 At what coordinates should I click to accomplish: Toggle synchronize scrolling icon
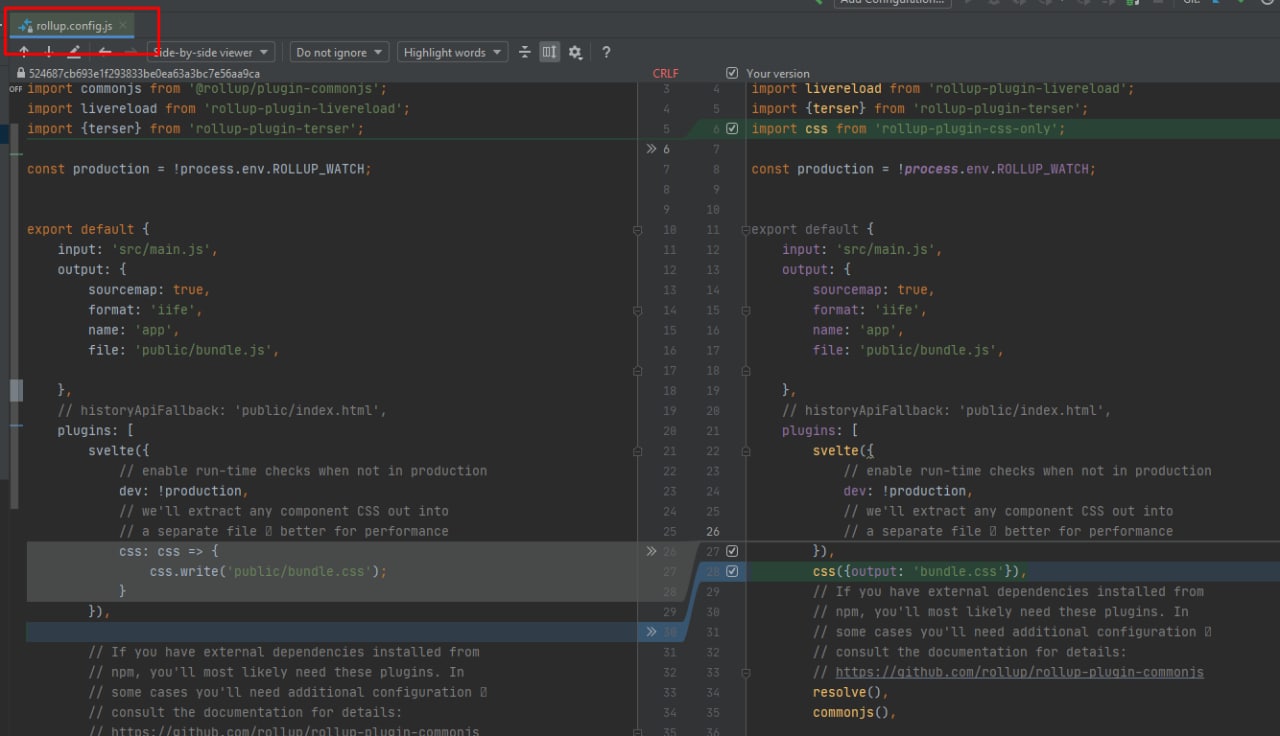(x=550, y=52)
